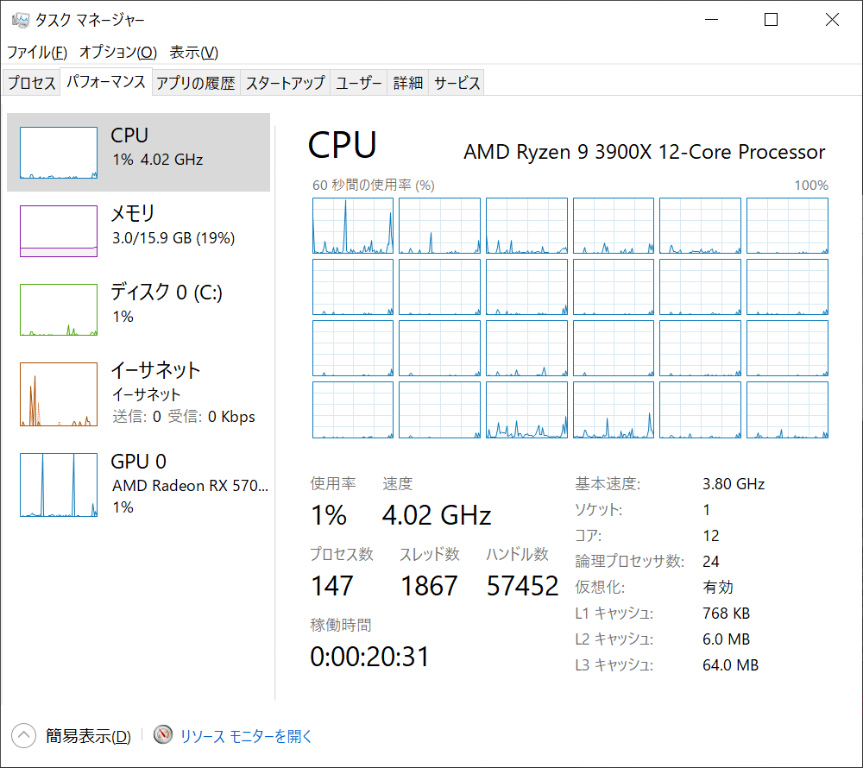Click リソース モニターを開く link
Screen dimensions: 863x768
tap(246, 736)
